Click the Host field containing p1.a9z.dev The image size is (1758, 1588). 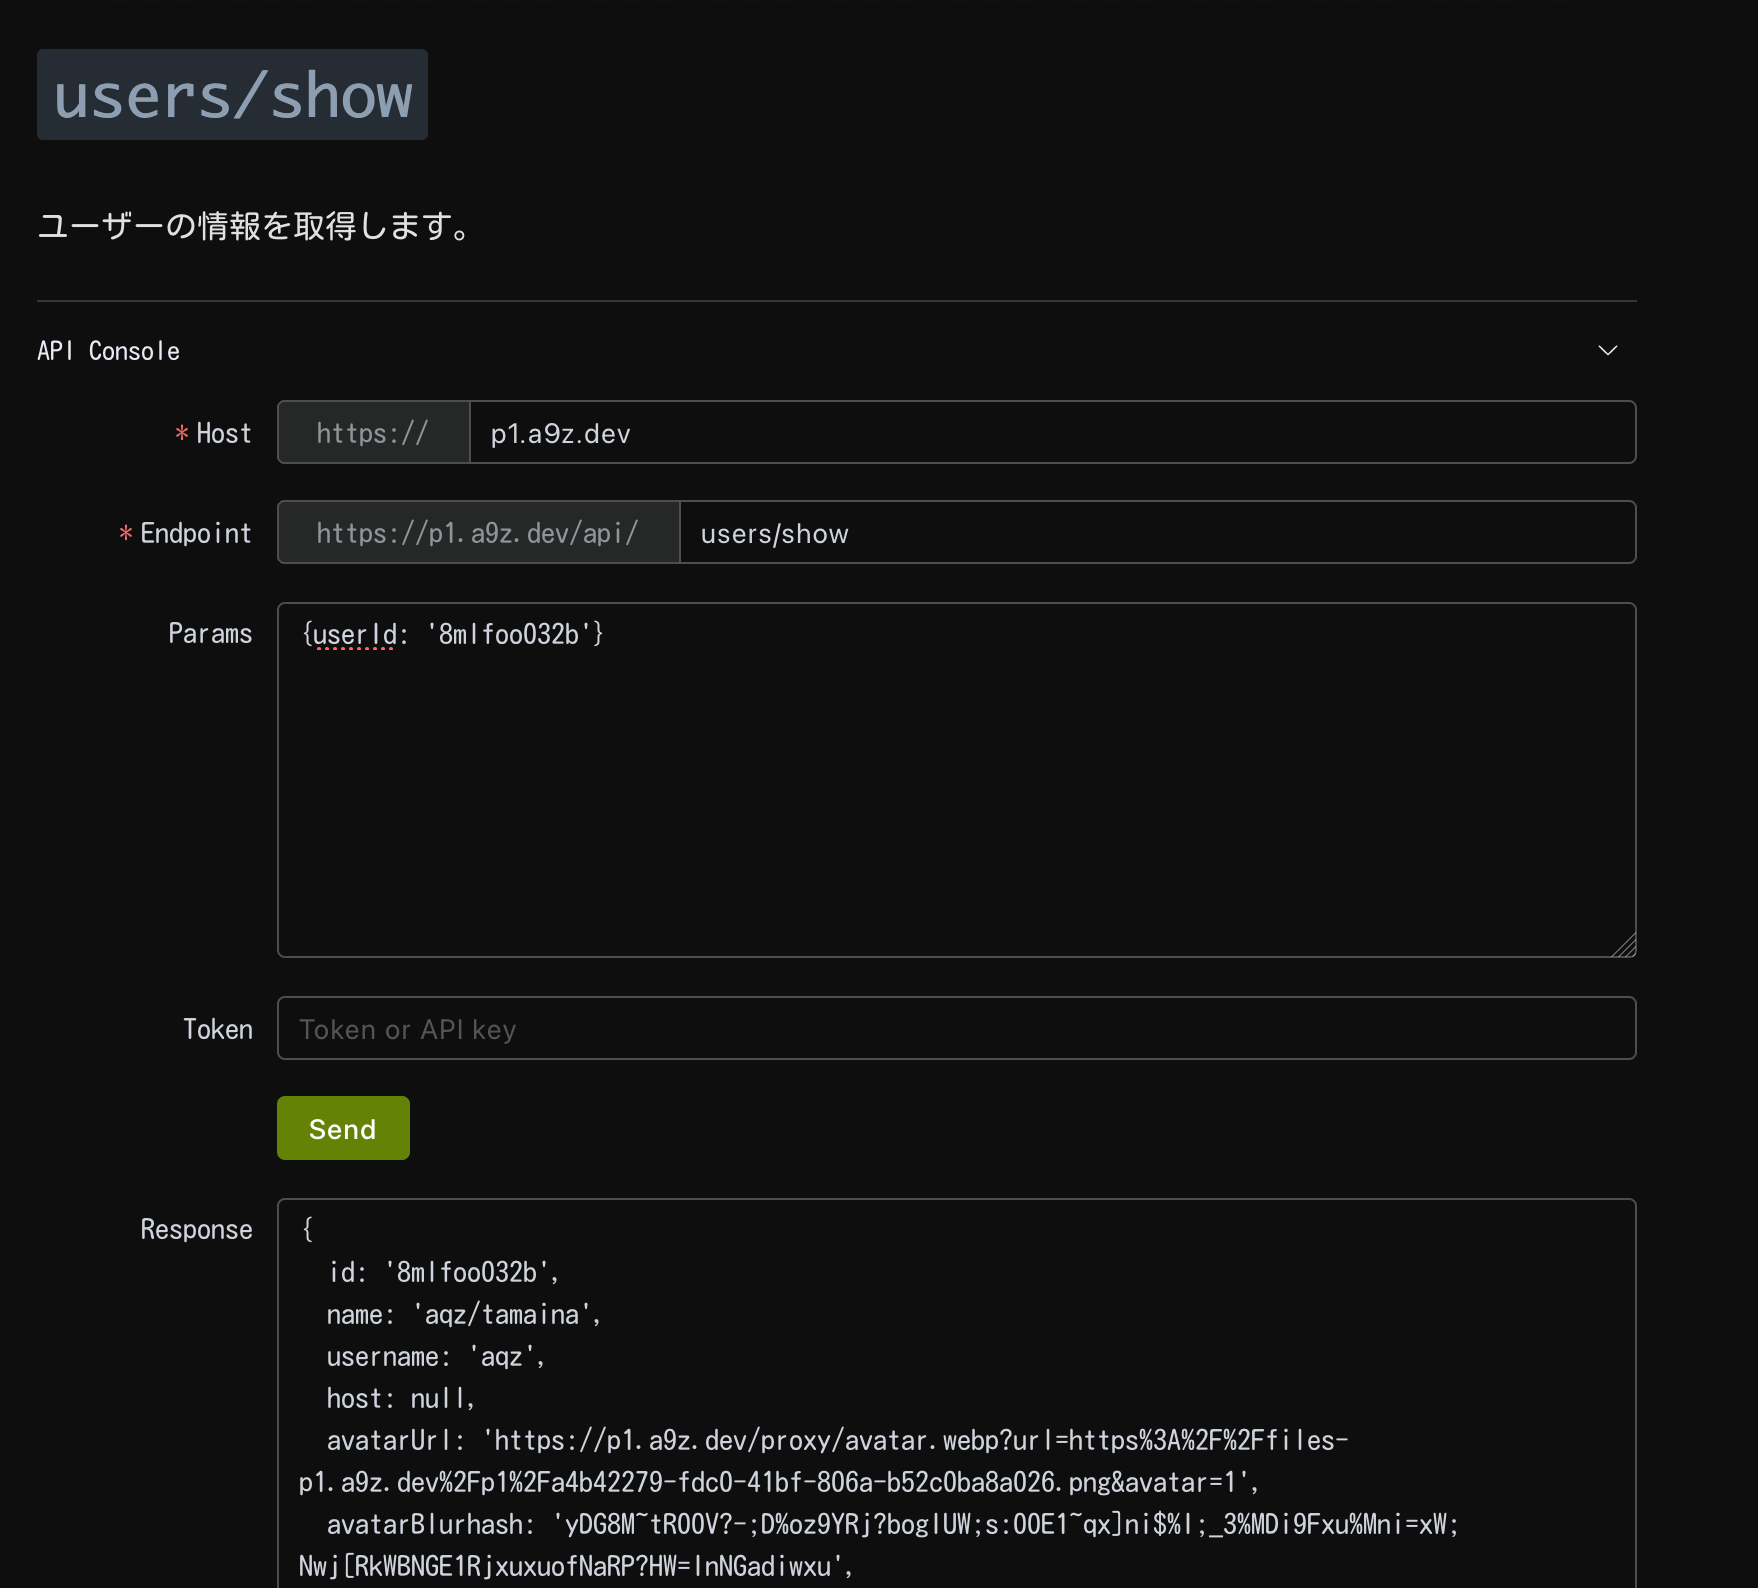(x=1050, y=433)
